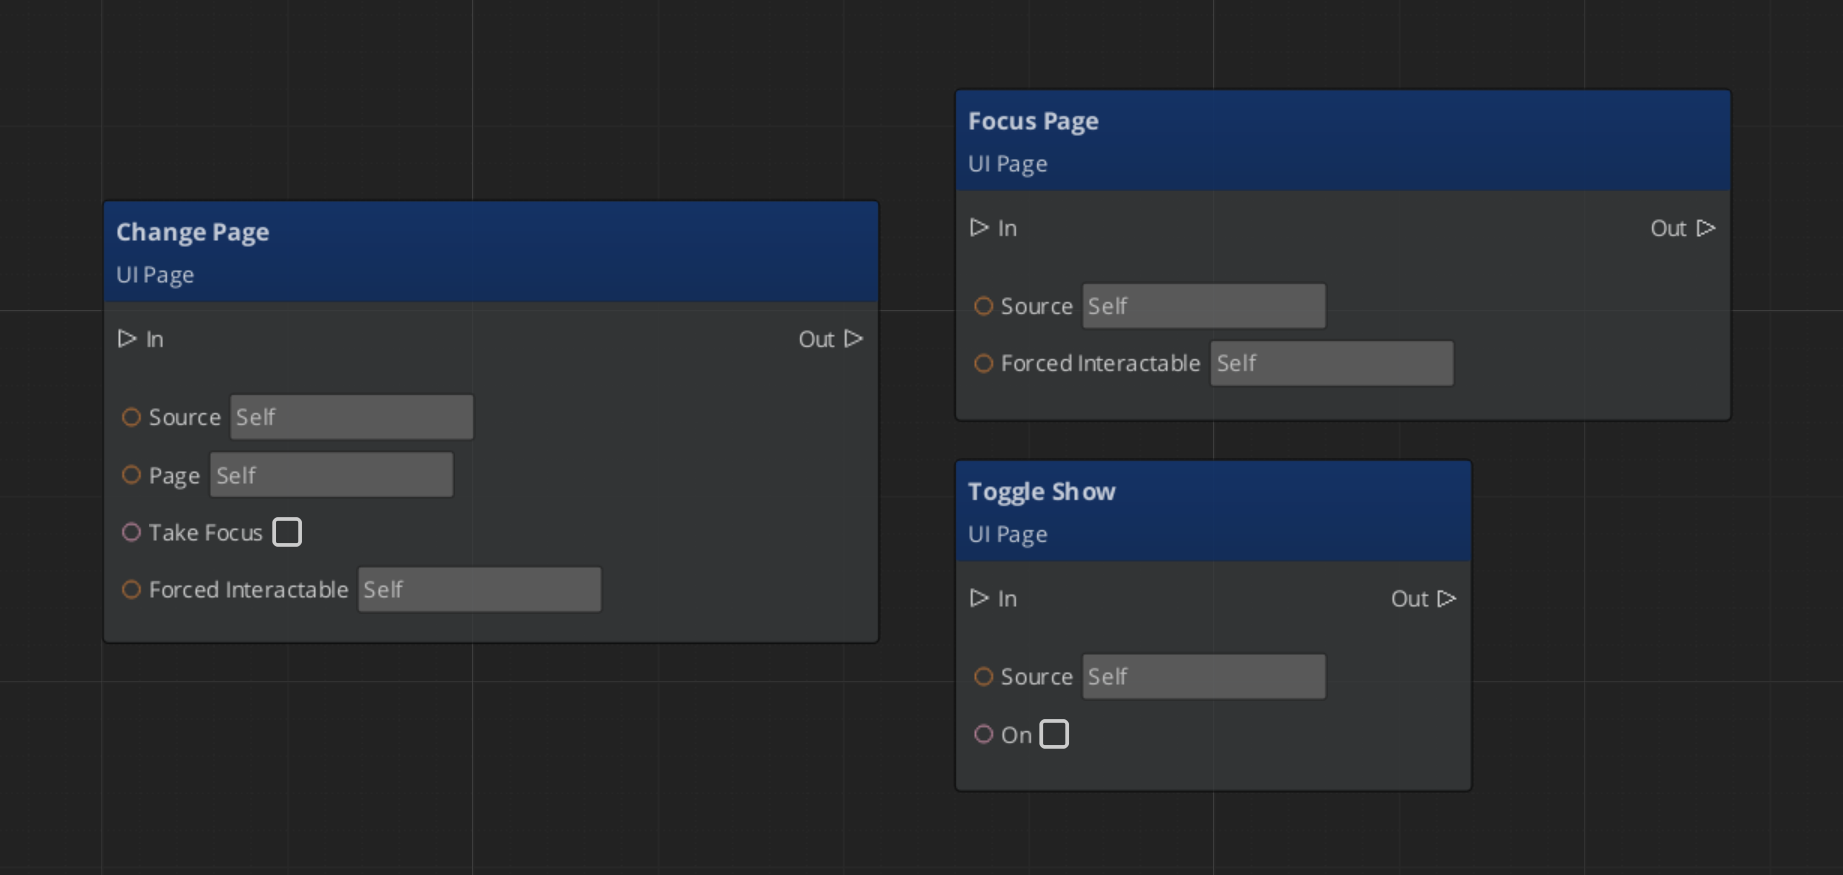Open the Source field in Change Page

tap(352, 417)
